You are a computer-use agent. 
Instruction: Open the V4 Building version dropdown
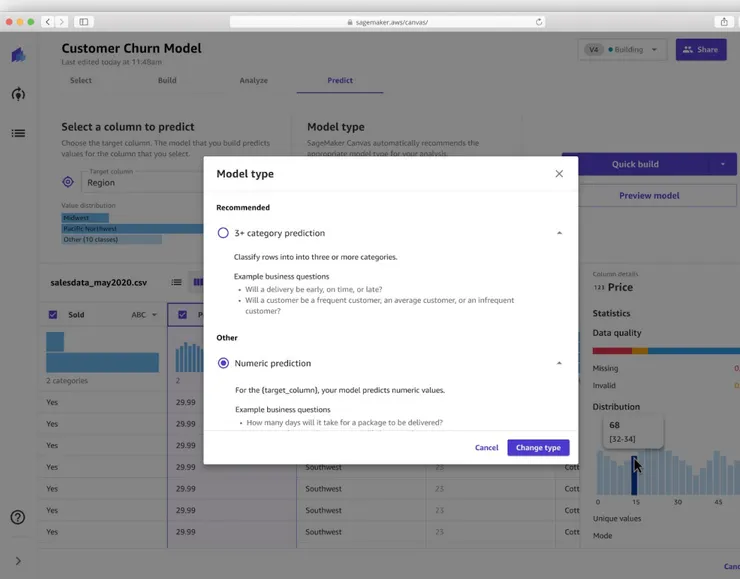pos(622,50)
